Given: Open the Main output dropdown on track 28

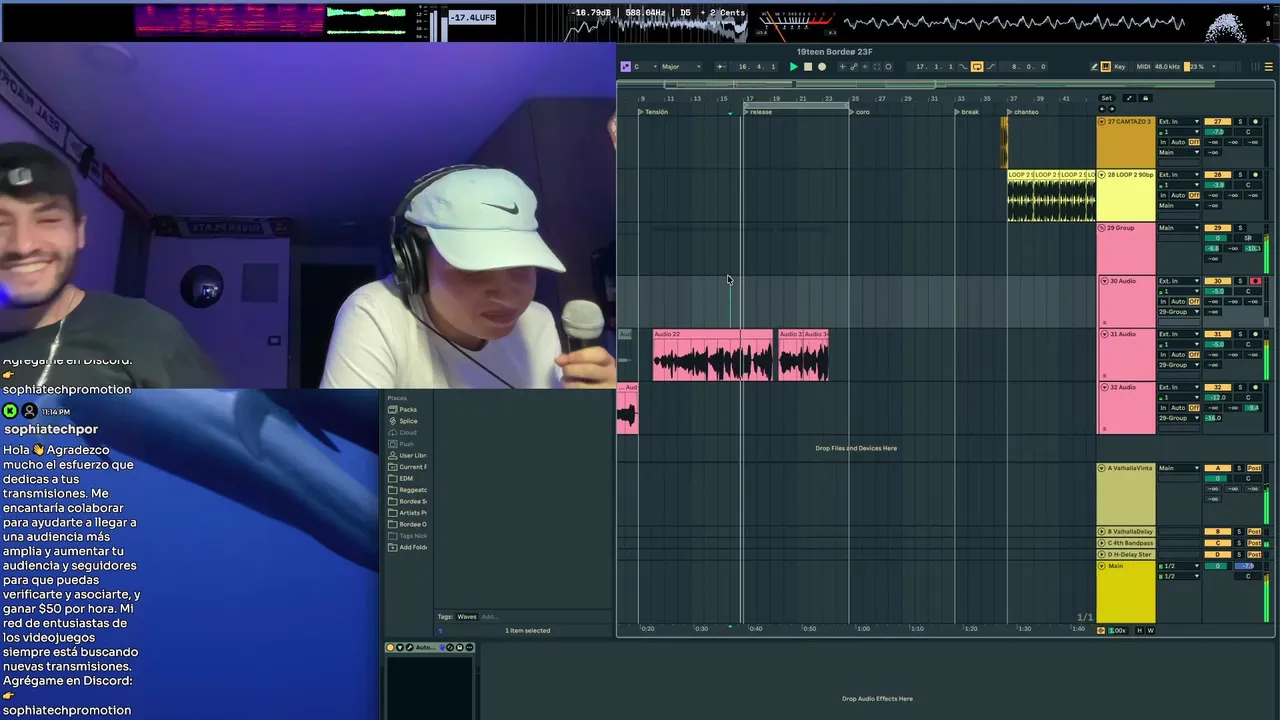Looking at the screenshot, I should (1179, 205).
